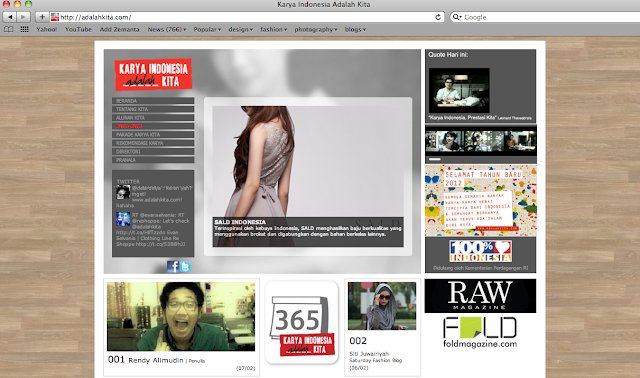
Task: Click the first tweet mentioning www.adalahkita.com
Action: click(x=154, y=196)
